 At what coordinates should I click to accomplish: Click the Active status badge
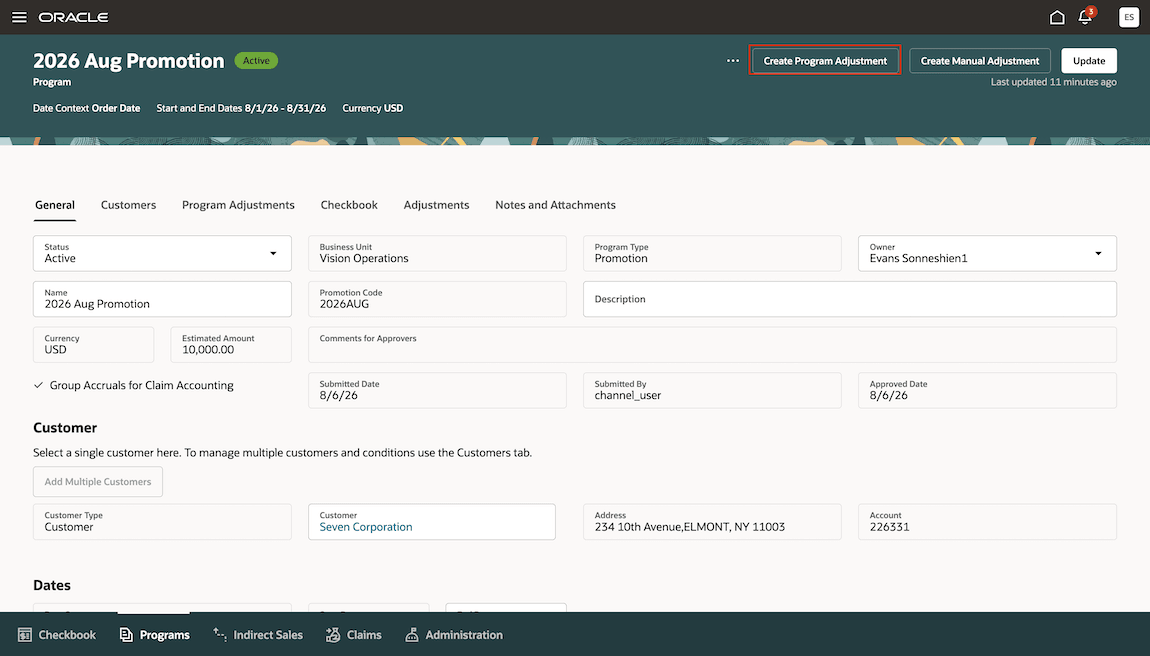tap(256, 61)
